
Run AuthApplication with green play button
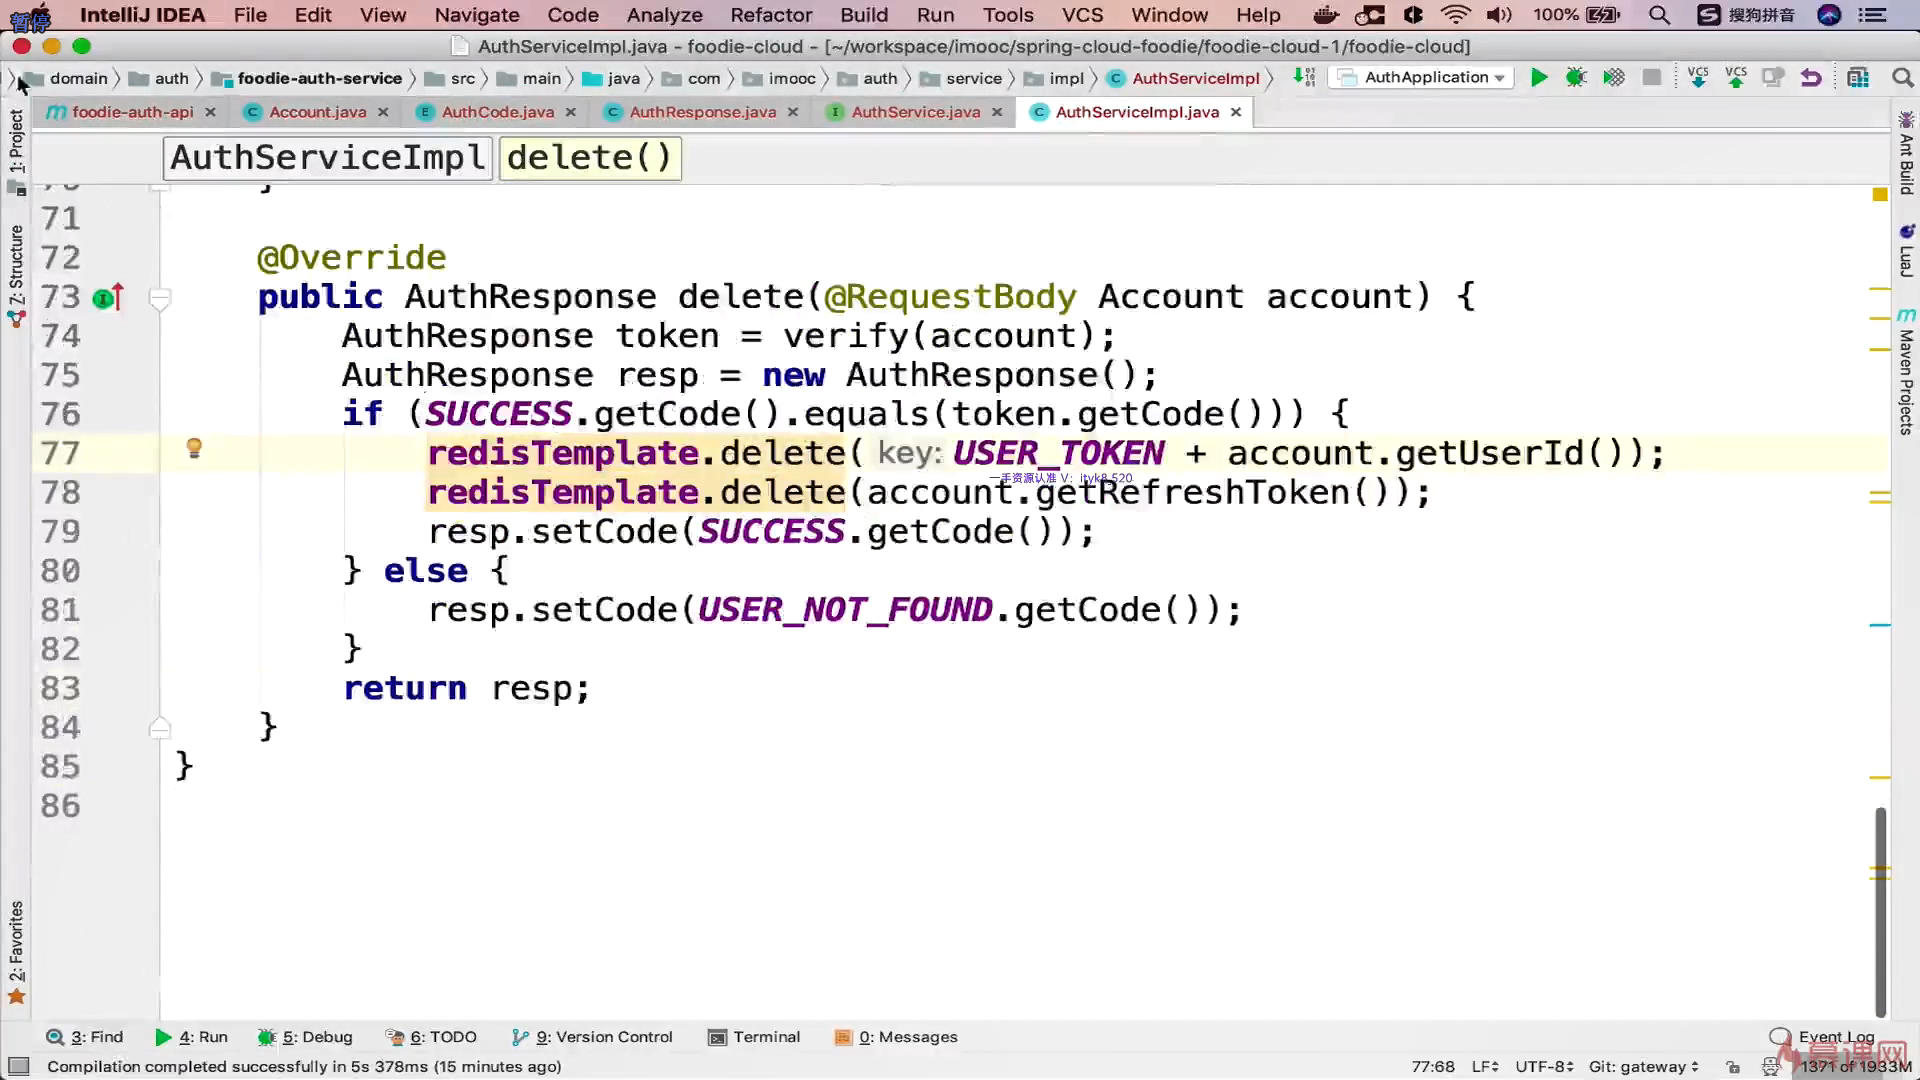pyautogui.click(x=1539, y=78)
